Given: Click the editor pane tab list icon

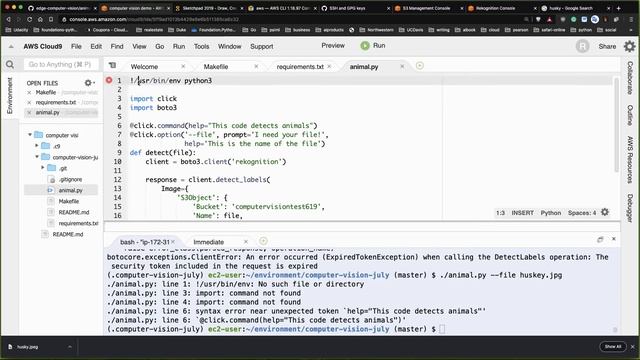Looking at the screenshot, I should coord(112,65).
